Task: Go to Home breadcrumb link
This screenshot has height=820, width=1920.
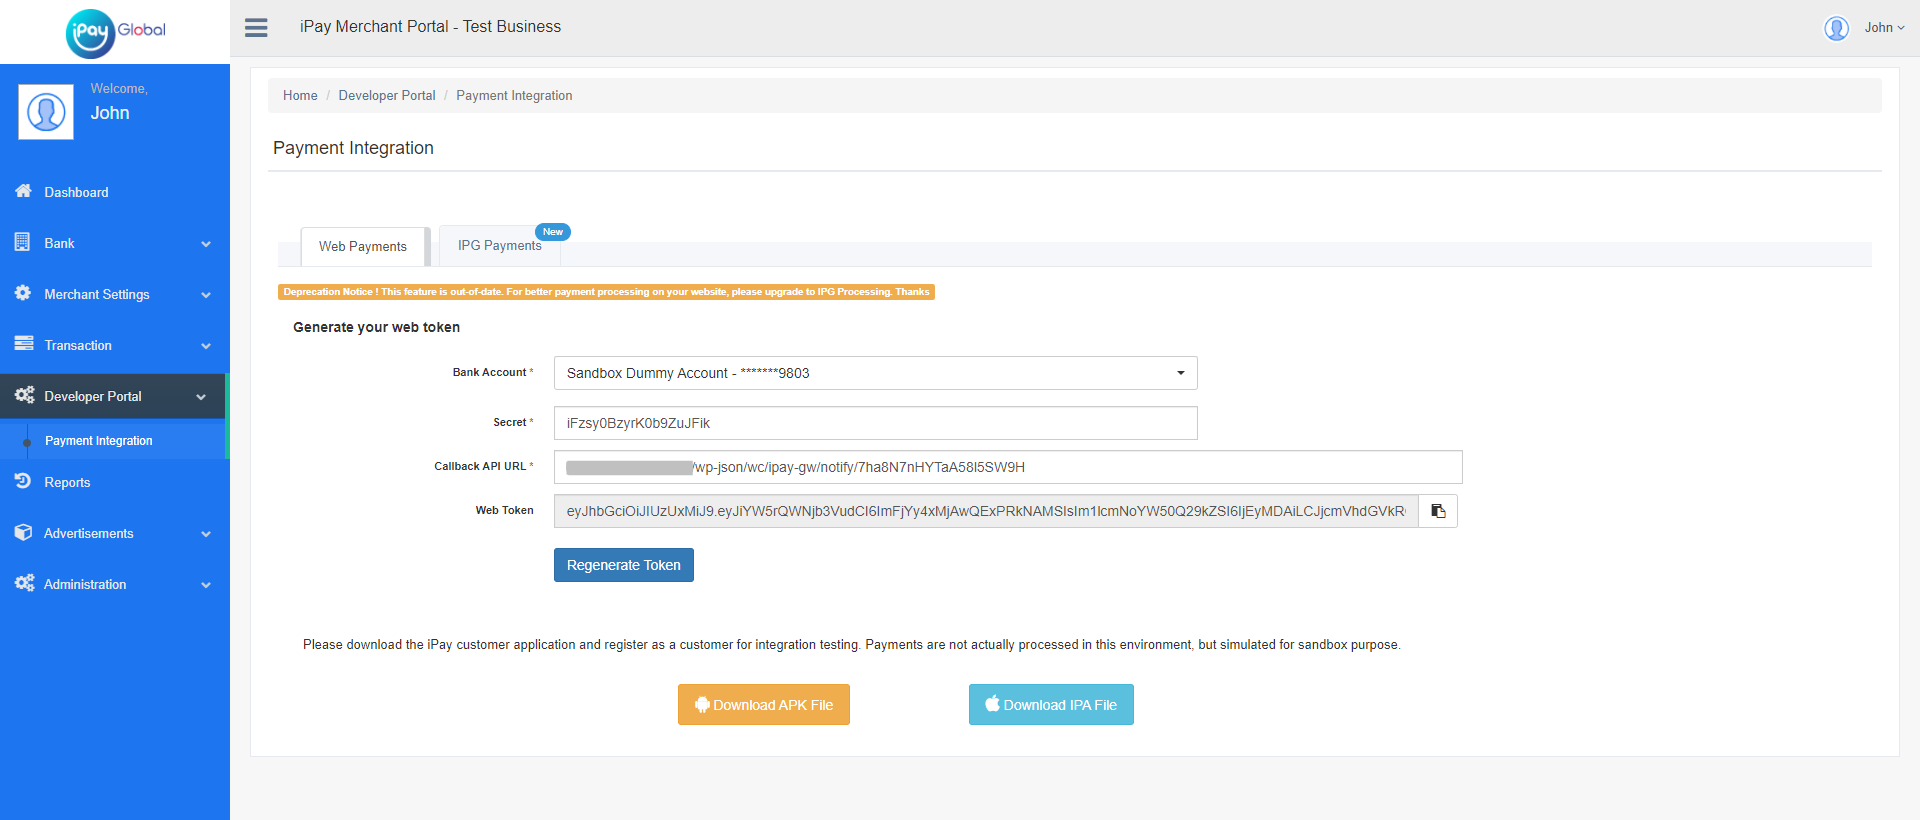Action: pos(300,96)
